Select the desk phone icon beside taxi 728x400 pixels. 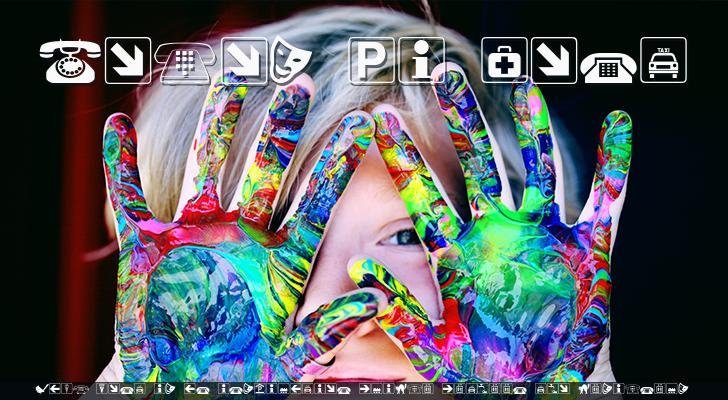[608, 64]
